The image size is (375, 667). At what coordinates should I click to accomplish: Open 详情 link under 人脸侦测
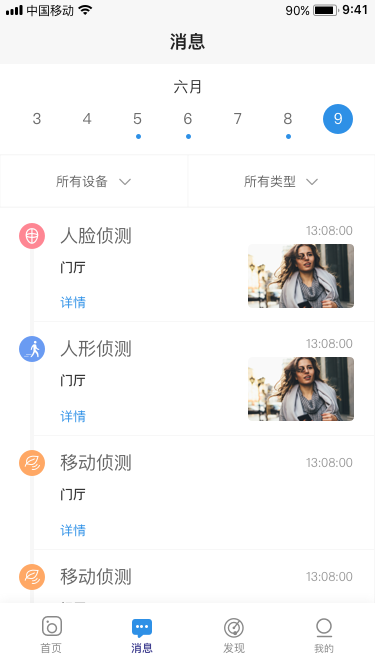coord(73,302)
